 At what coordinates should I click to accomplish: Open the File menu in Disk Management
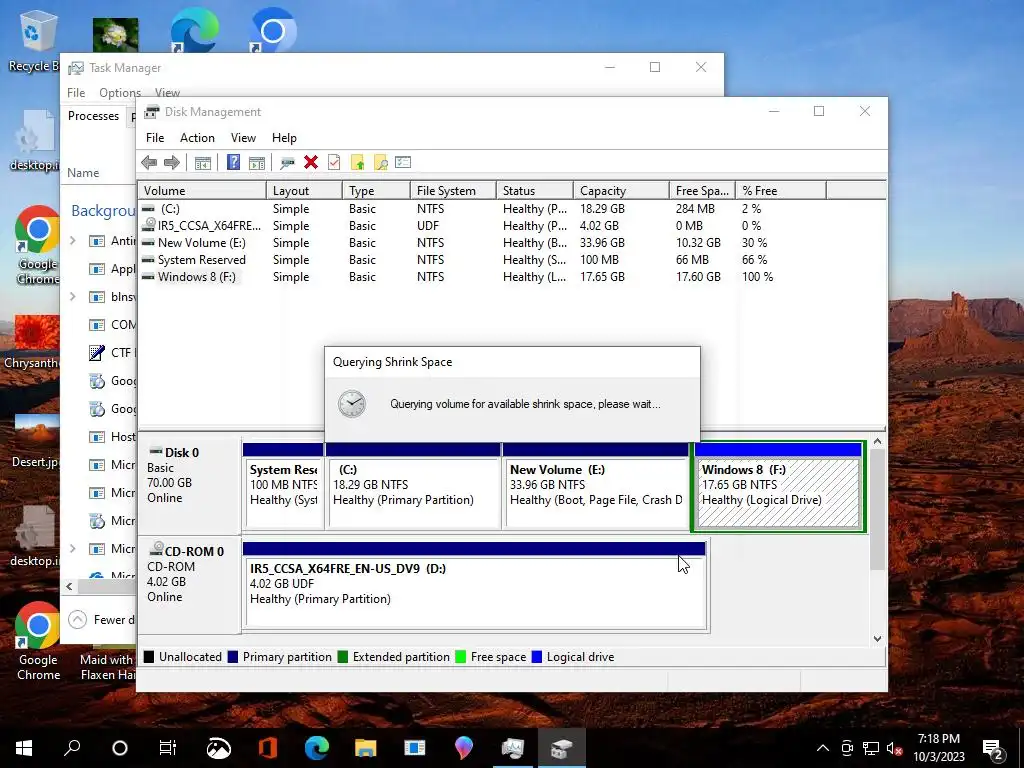155,138
